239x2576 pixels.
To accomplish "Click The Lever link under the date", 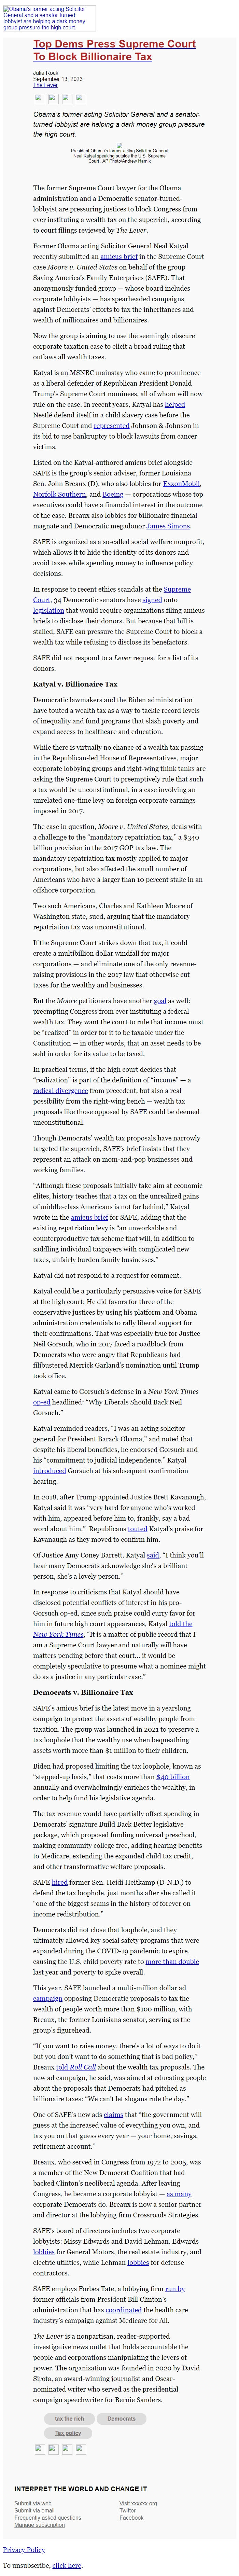I will point(45,85).
